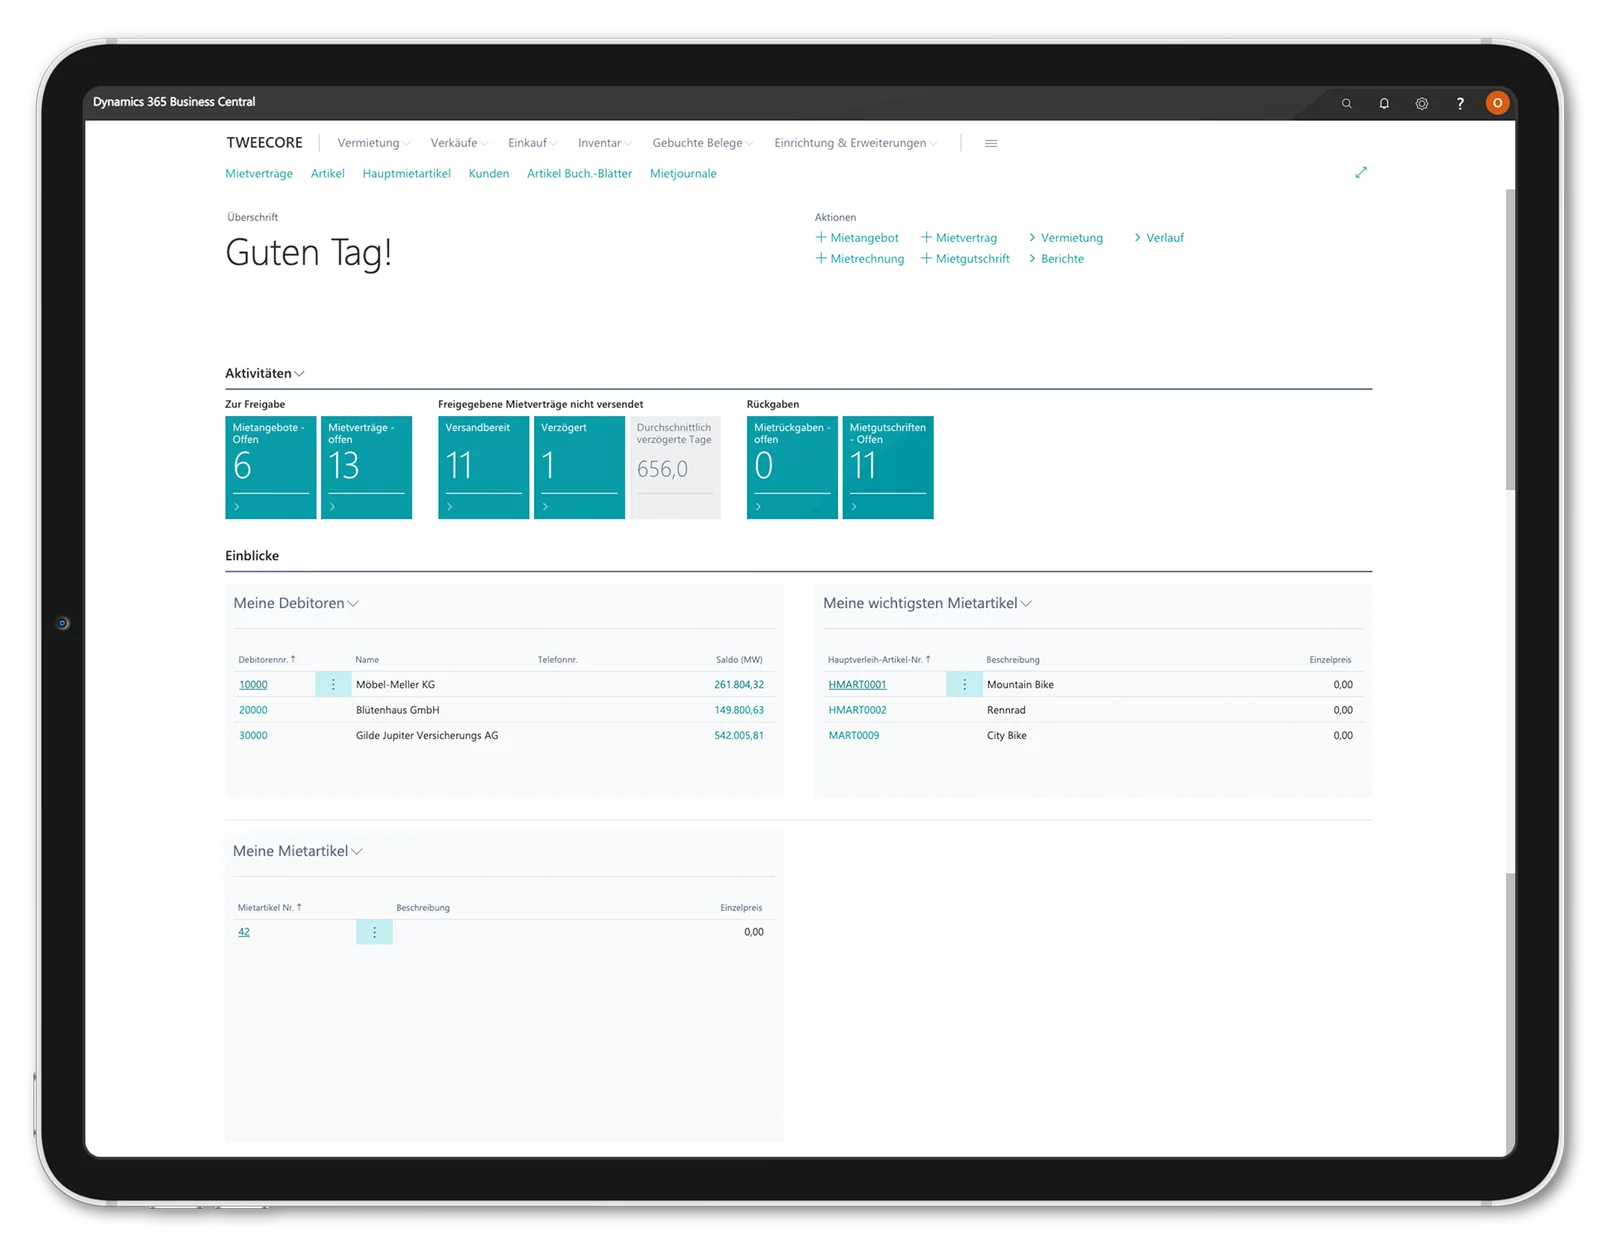Go to Hauptmietartikel link
The width and height of the screenshot is (1600, 1246).
click(406, 174)
